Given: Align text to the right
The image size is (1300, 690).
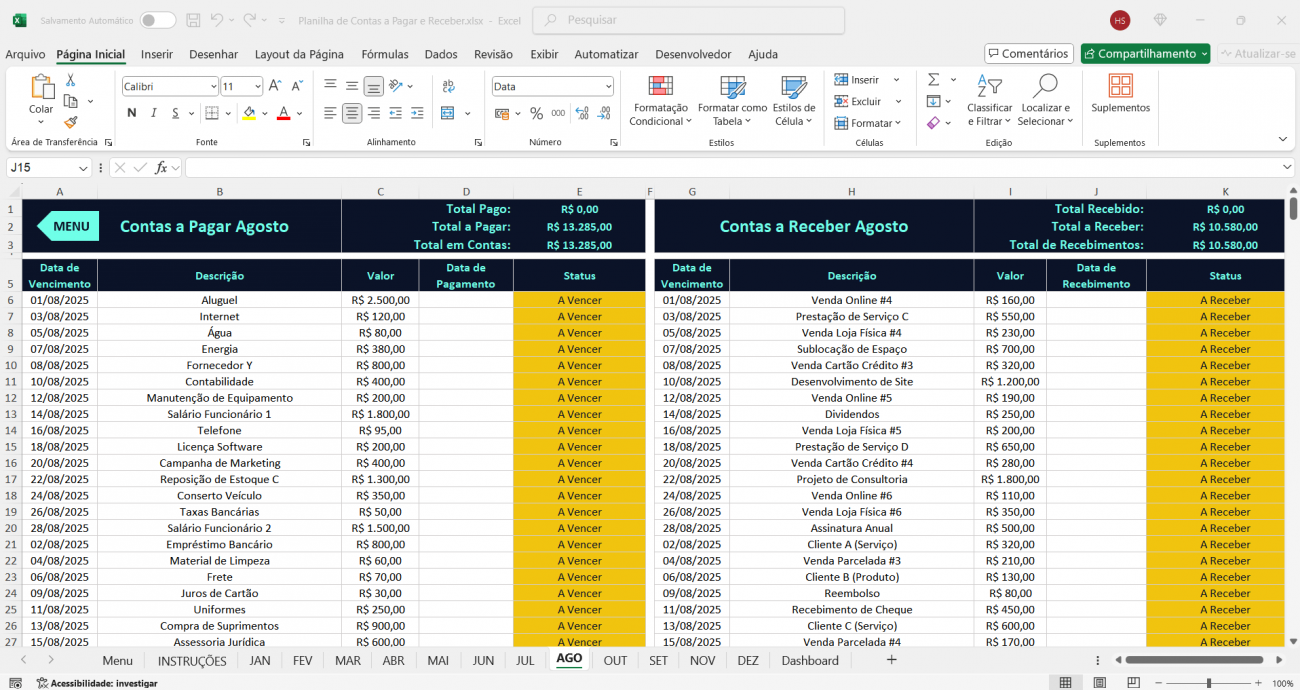Looking at the screenshot, I should coord(374,113).
